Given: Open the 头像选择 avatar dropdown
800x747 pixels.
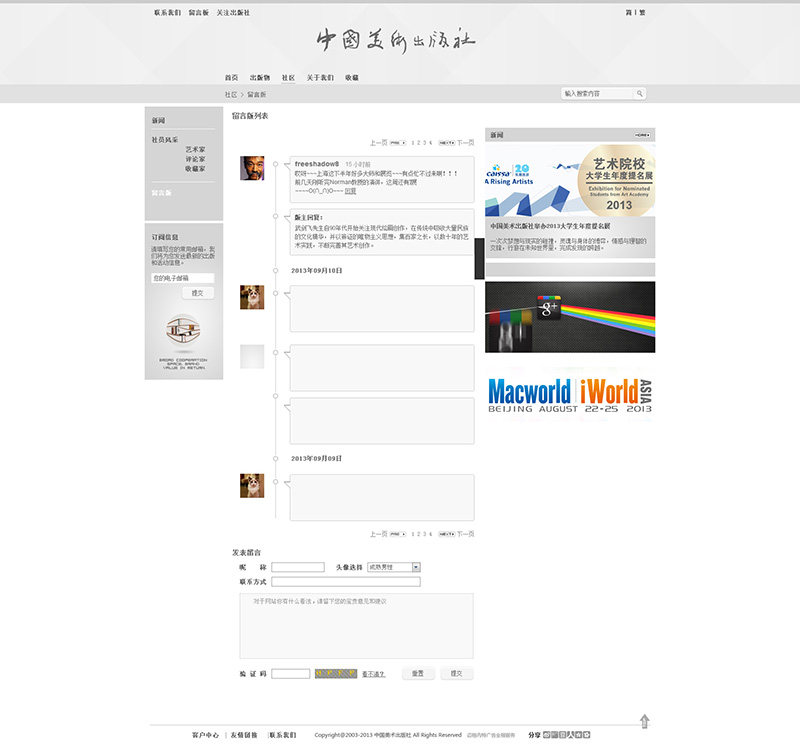Looking at the screenshot, I should [x=394, y=567].
